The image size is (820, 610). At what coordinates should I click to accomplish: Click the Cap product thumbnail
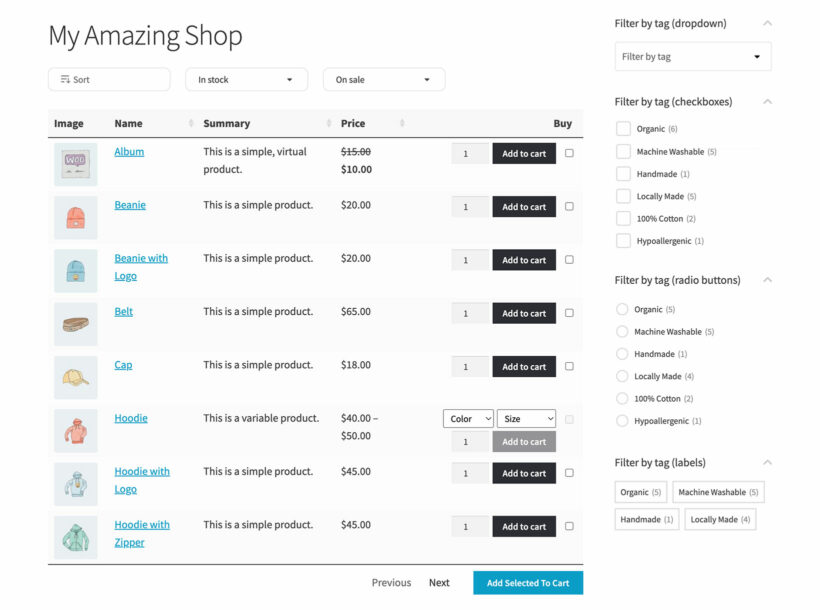pos(75,377)
